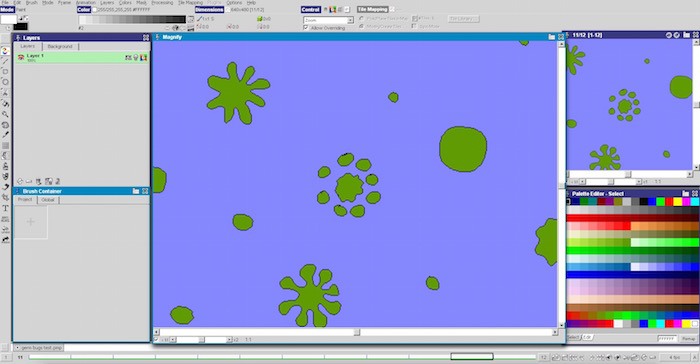Click the highlighted frame marker in timeline
Screen dimensions: 700x364
click(x=472, y=356)
